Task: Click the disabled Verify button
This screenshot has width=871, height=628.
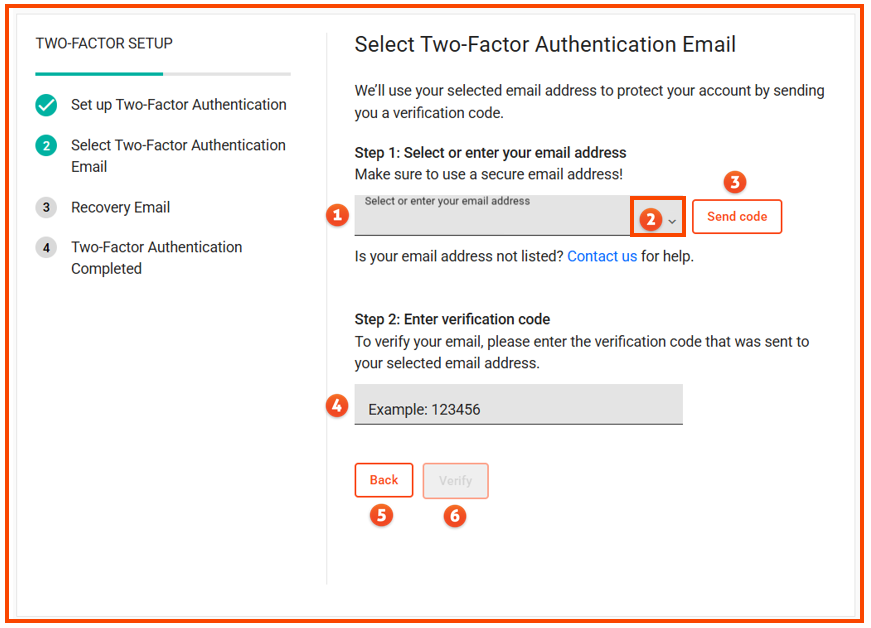Action: [x=455, y=480]
